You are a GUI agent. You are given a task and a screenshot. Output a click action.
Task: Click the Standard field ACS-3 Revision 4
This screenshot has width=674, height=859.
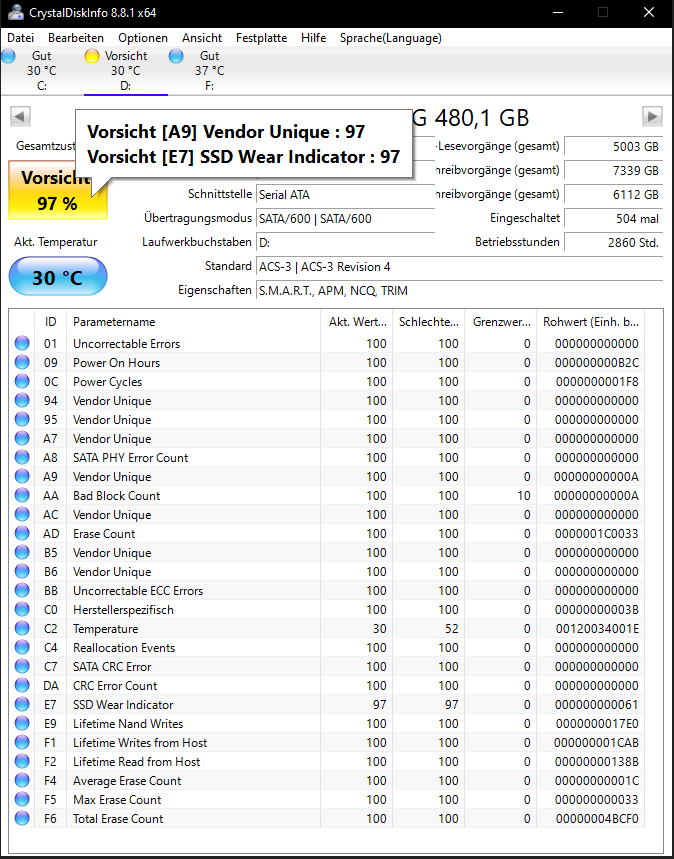click(x=459, y=267)
